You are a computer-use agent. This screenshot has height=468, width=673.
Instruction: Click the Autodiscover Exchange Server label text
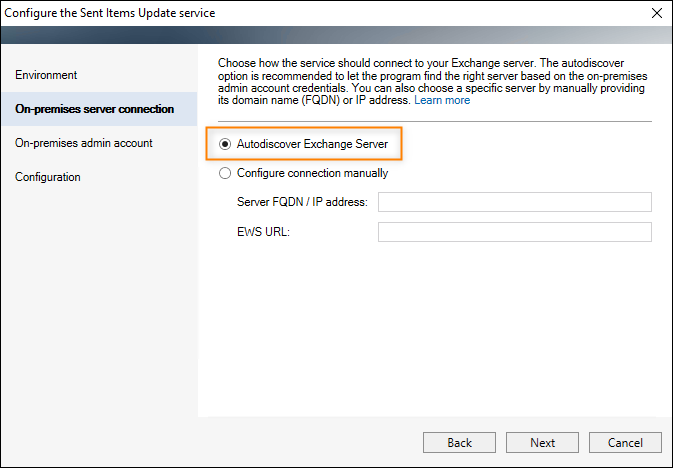[x=312, y=144]
